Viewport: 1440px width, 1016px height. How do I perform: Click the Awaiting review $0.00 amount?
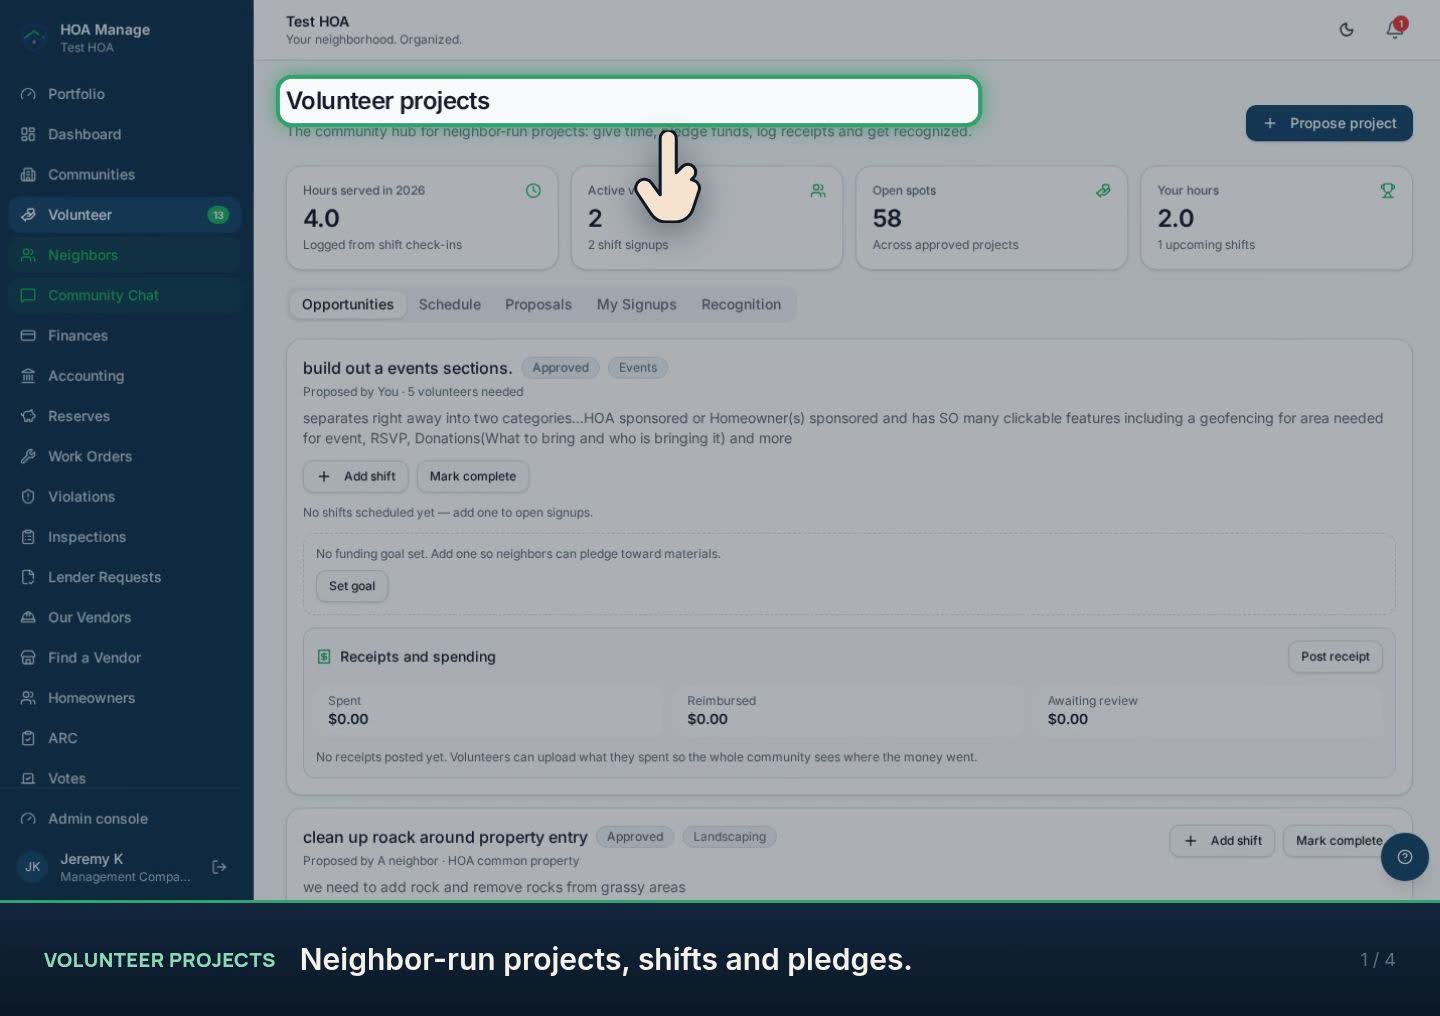[1068, 719]
